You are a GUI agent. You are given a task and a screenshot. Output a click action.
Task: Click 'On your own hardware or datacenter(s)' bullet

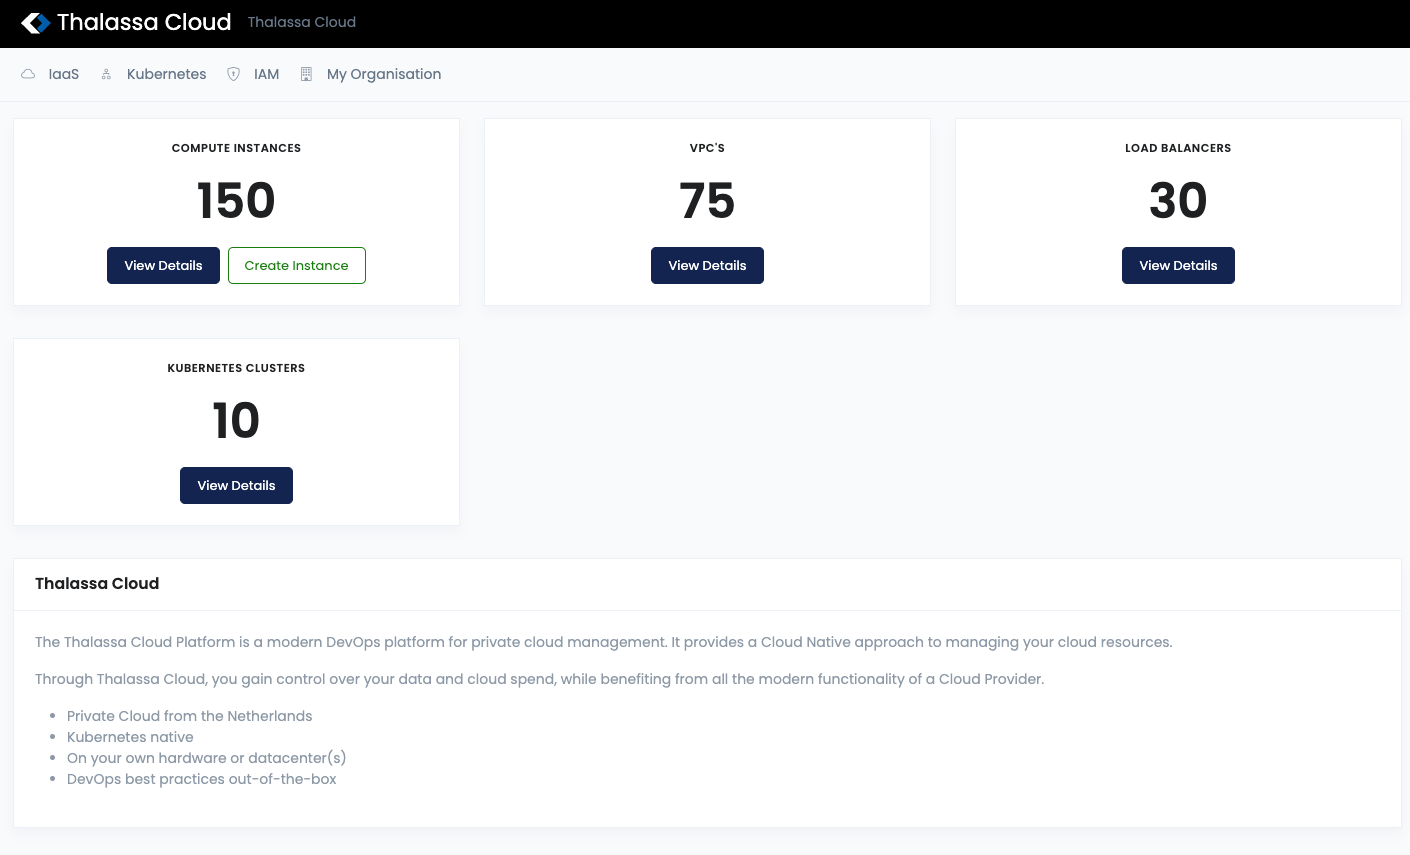pos(207,758)
